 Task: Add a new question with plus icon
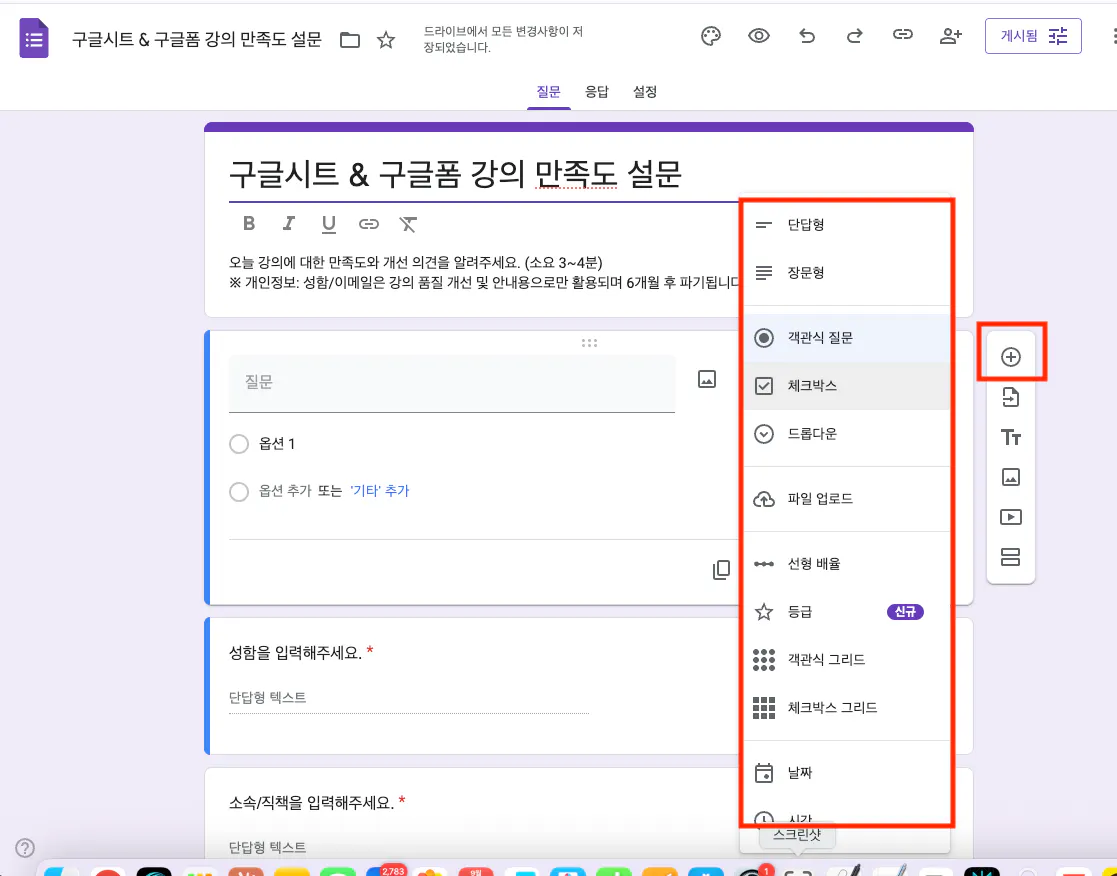(x=1011, y=357)
